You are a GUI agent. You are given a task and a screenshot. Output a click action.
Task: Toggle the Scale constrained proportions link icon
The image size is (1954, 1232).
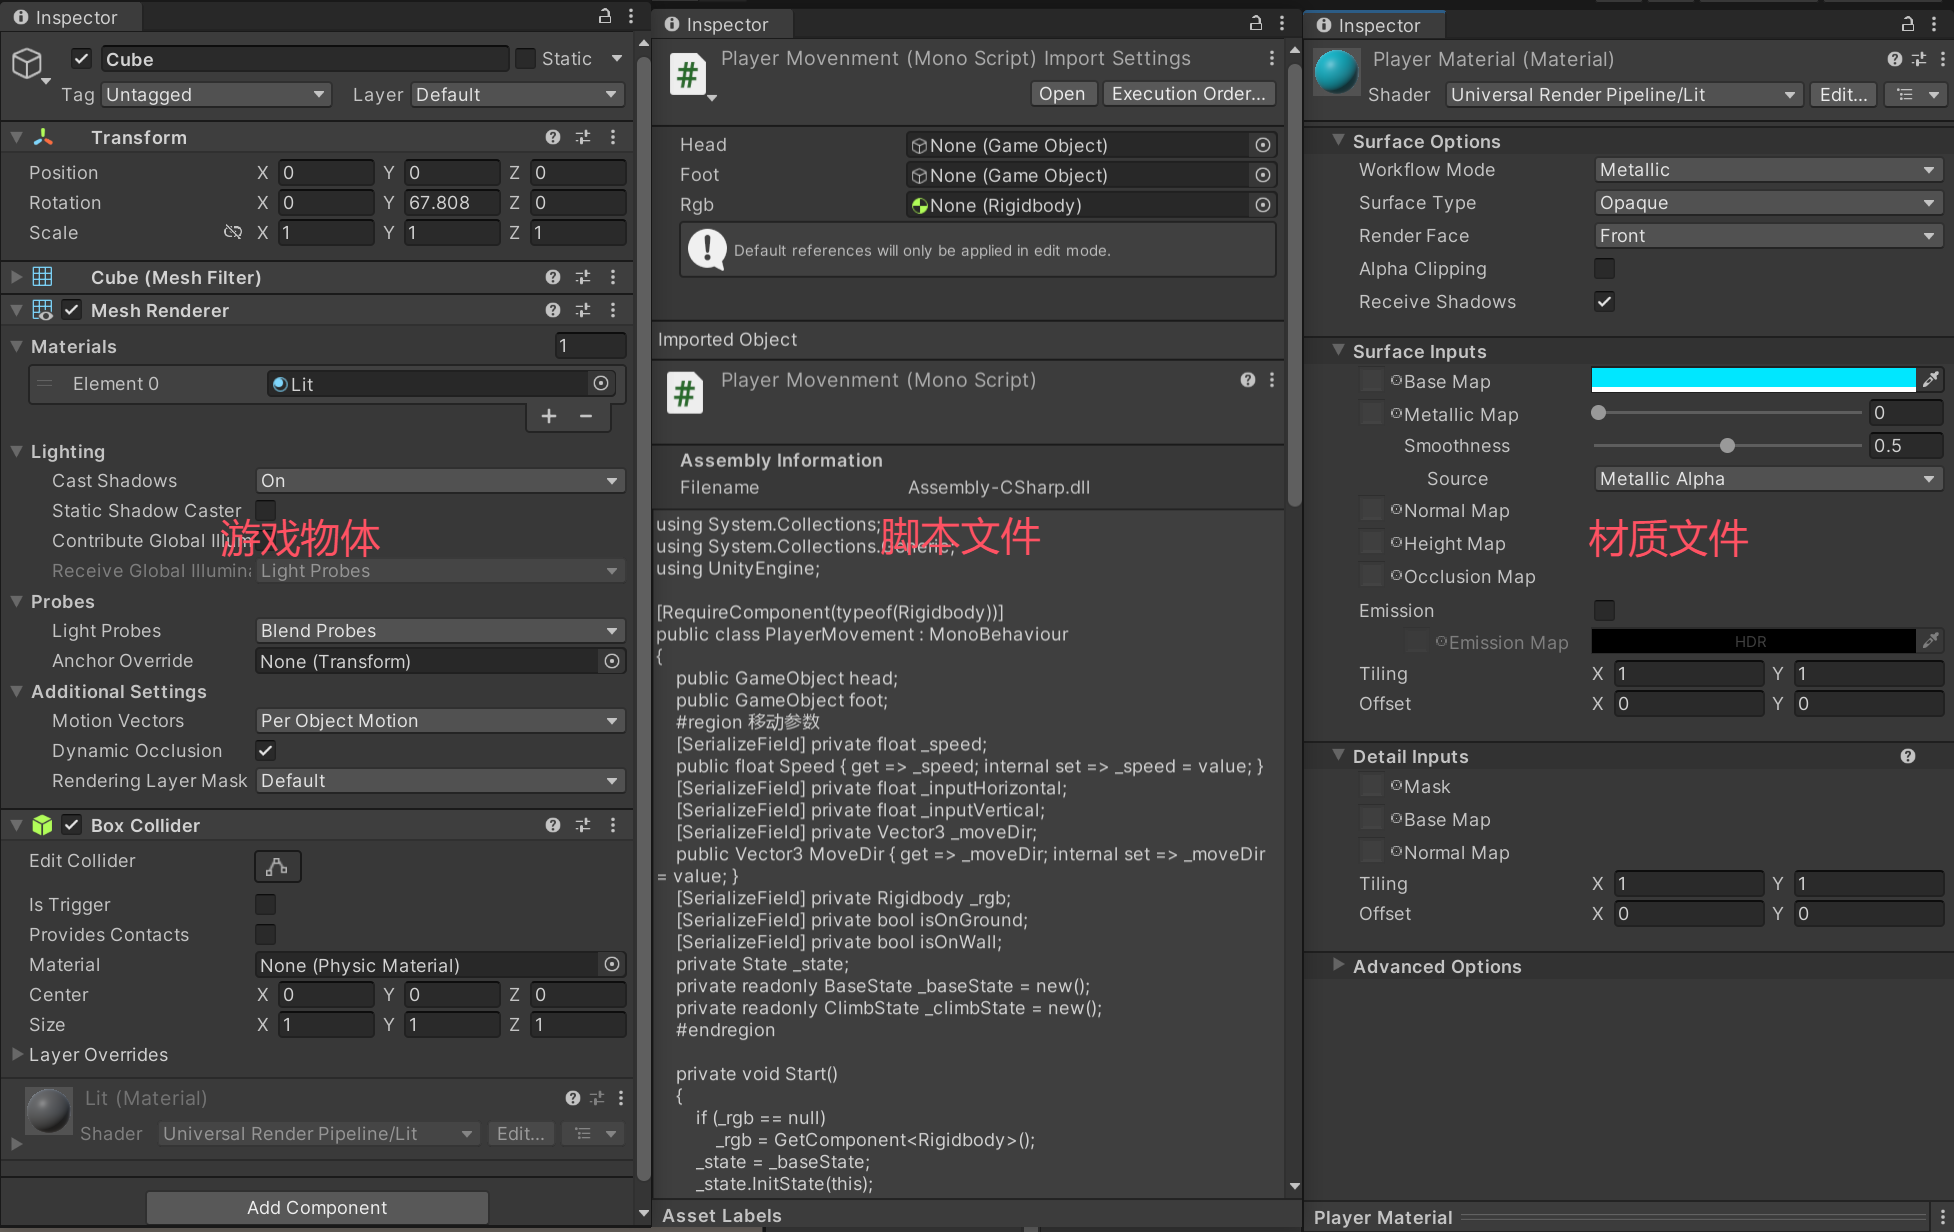click(x=233, y=232)
